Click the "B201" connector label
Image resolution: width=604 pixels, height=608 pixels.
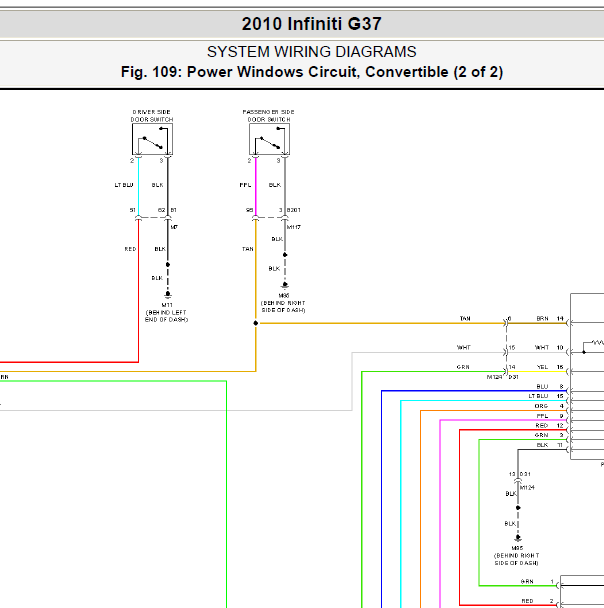[293, 210]
